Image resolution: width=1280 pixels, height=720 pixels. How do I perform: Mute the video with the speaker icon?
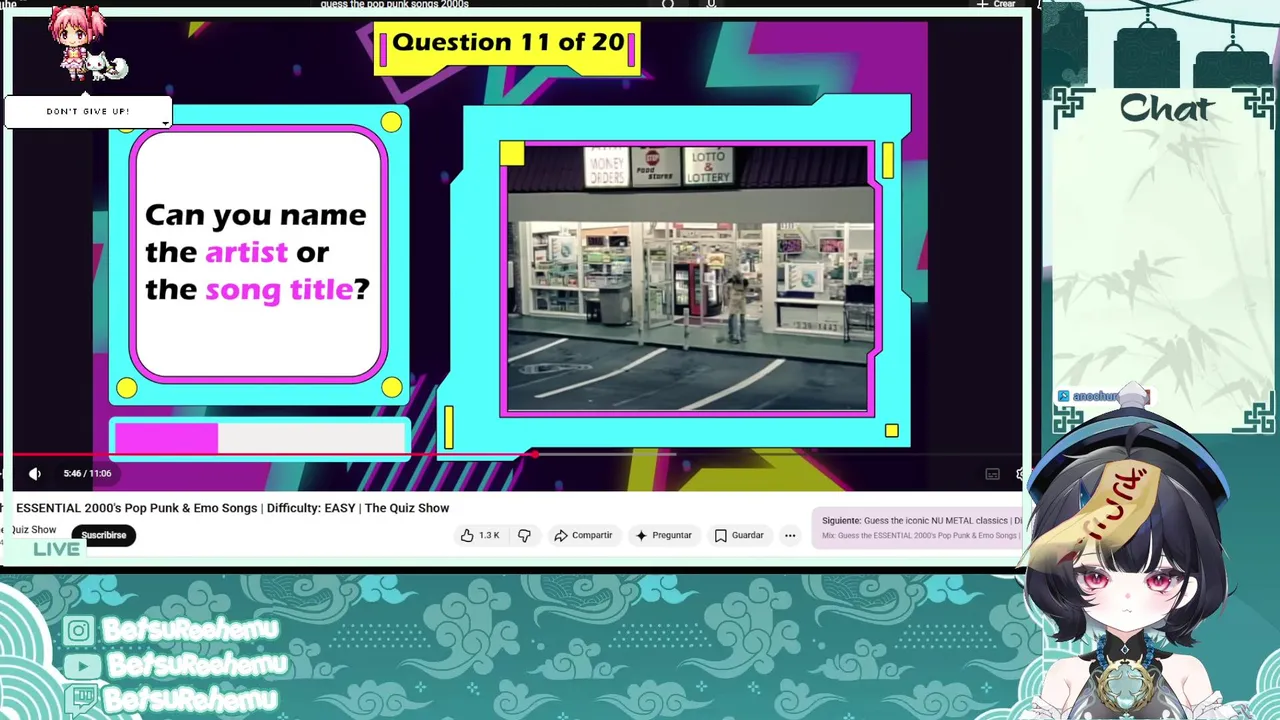[35, 474]
